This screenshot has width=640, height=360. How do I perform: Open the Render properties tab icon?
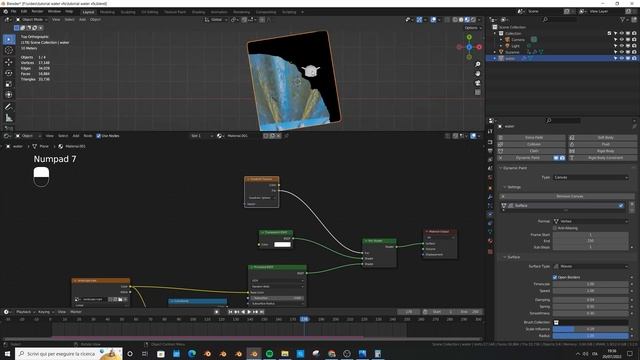coord(490,142)
